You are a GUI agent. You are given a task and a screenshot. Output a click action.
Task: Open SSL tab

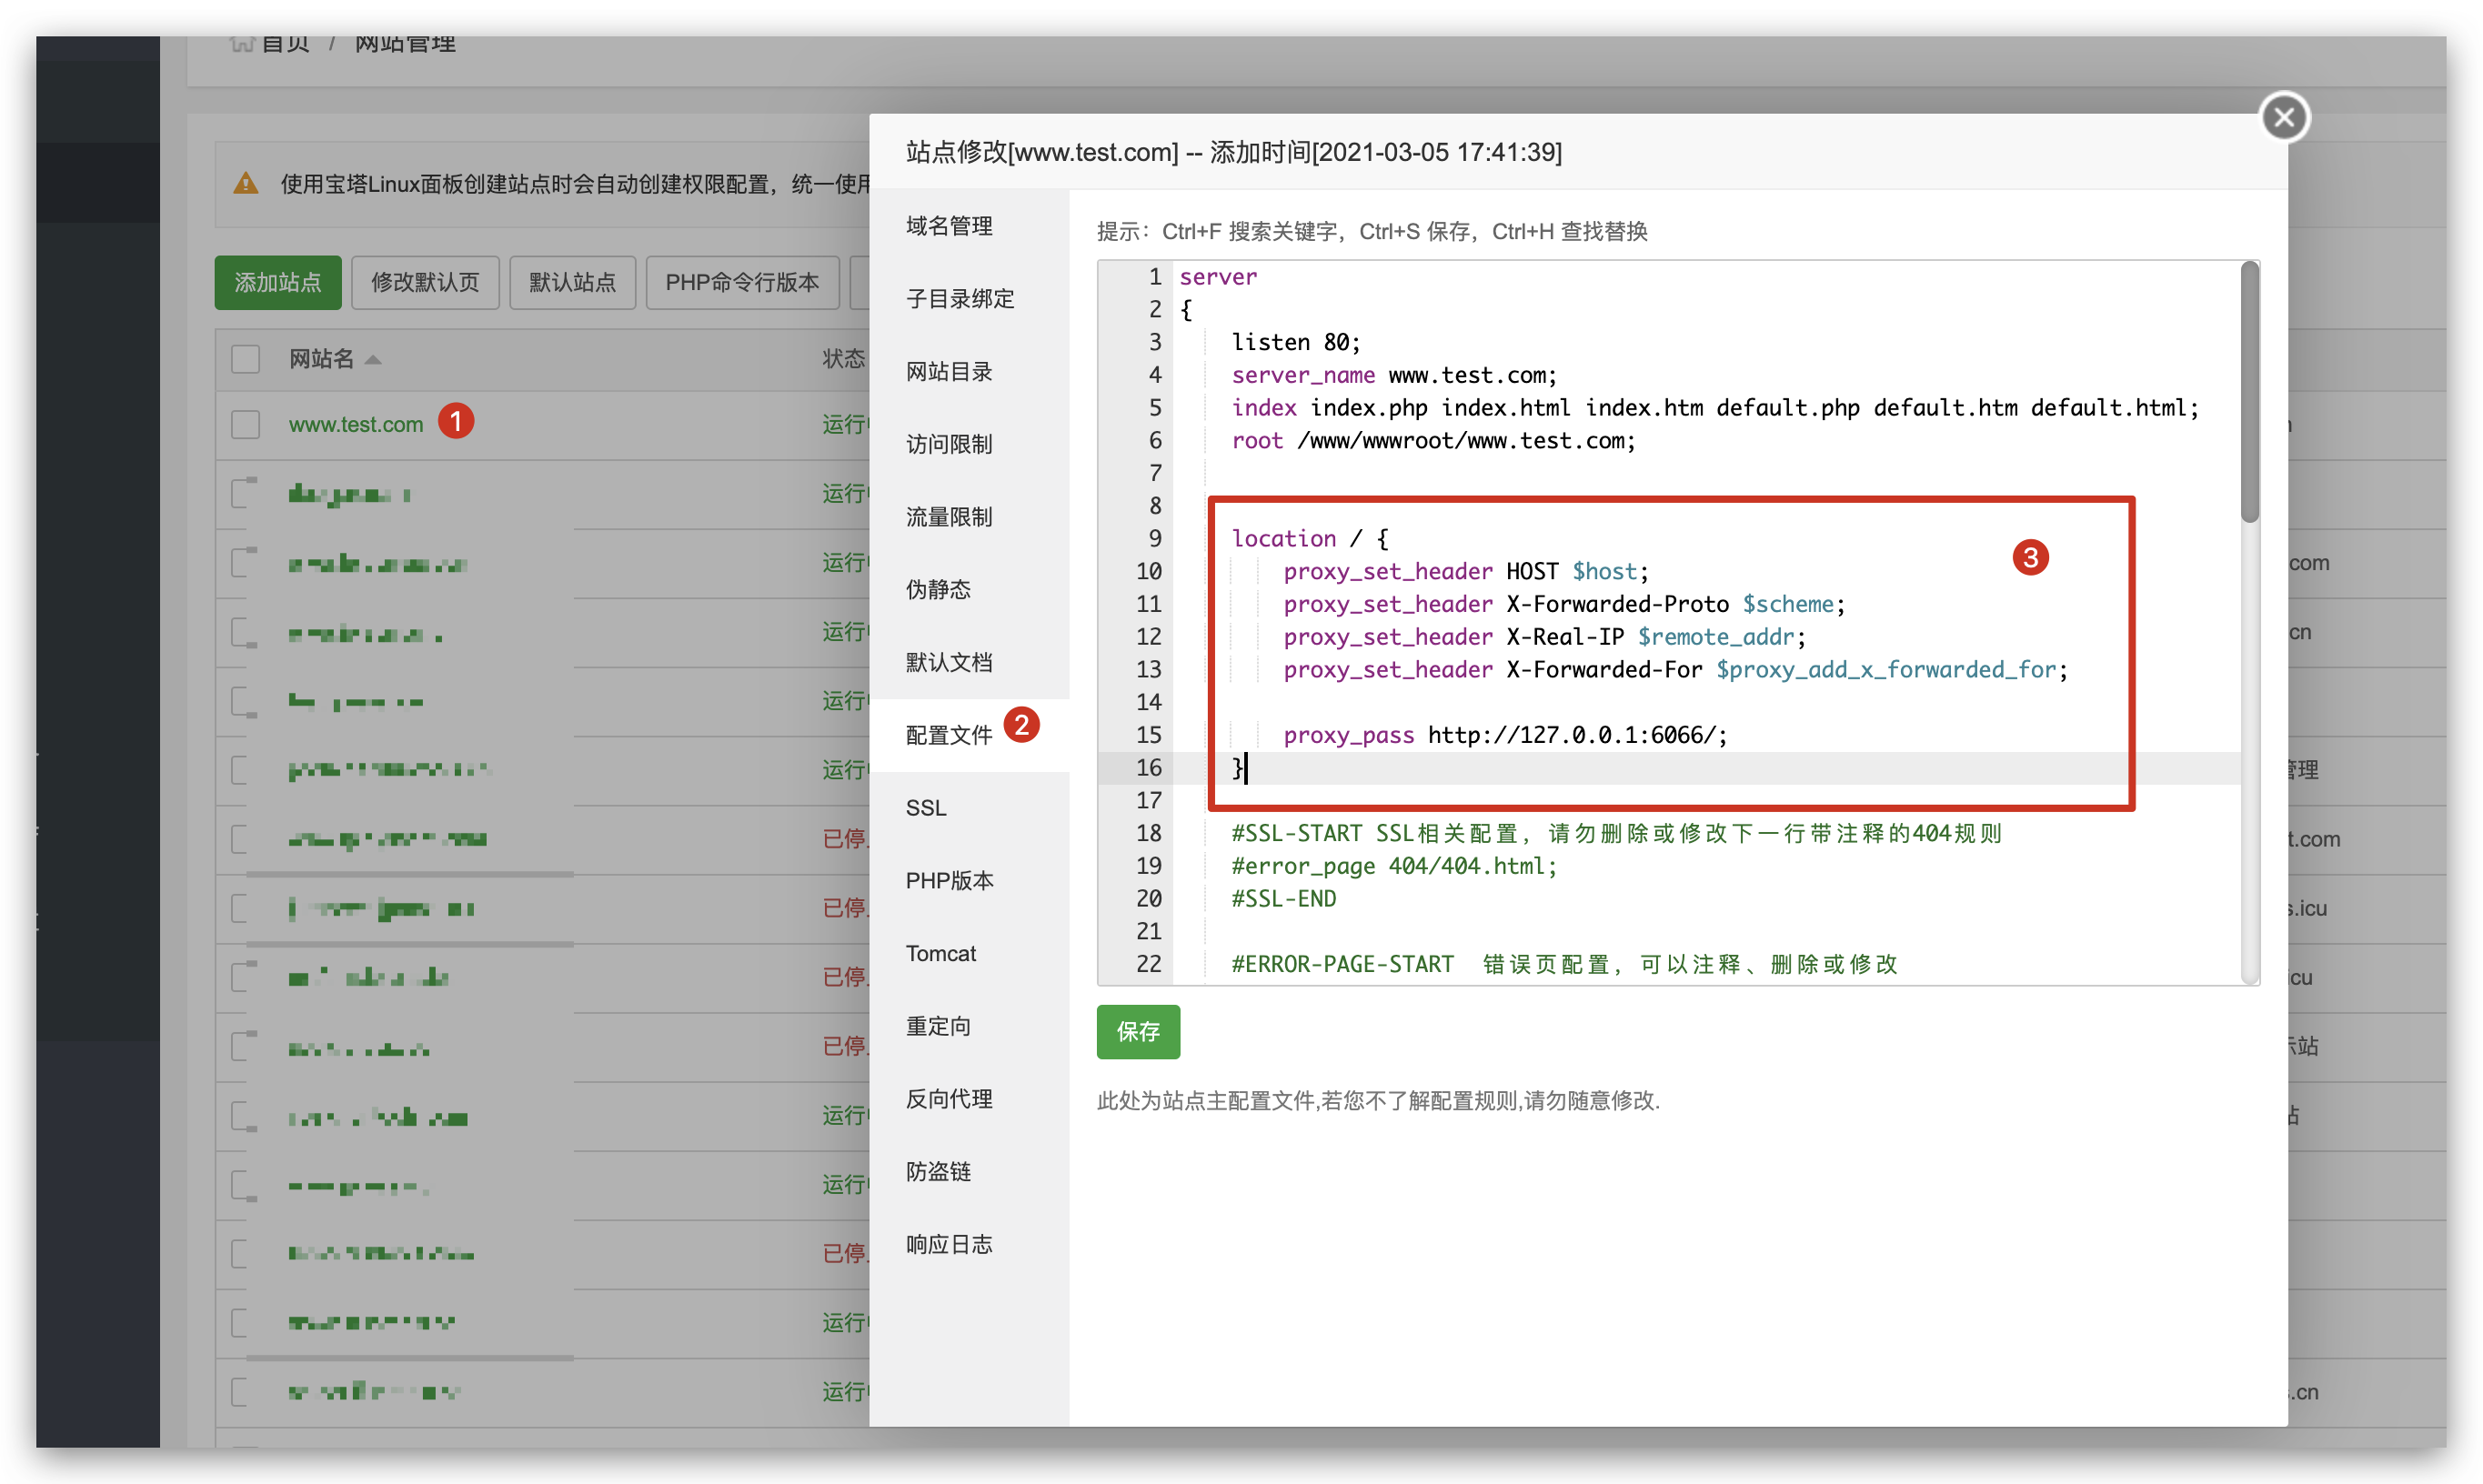tap(968, 808)
